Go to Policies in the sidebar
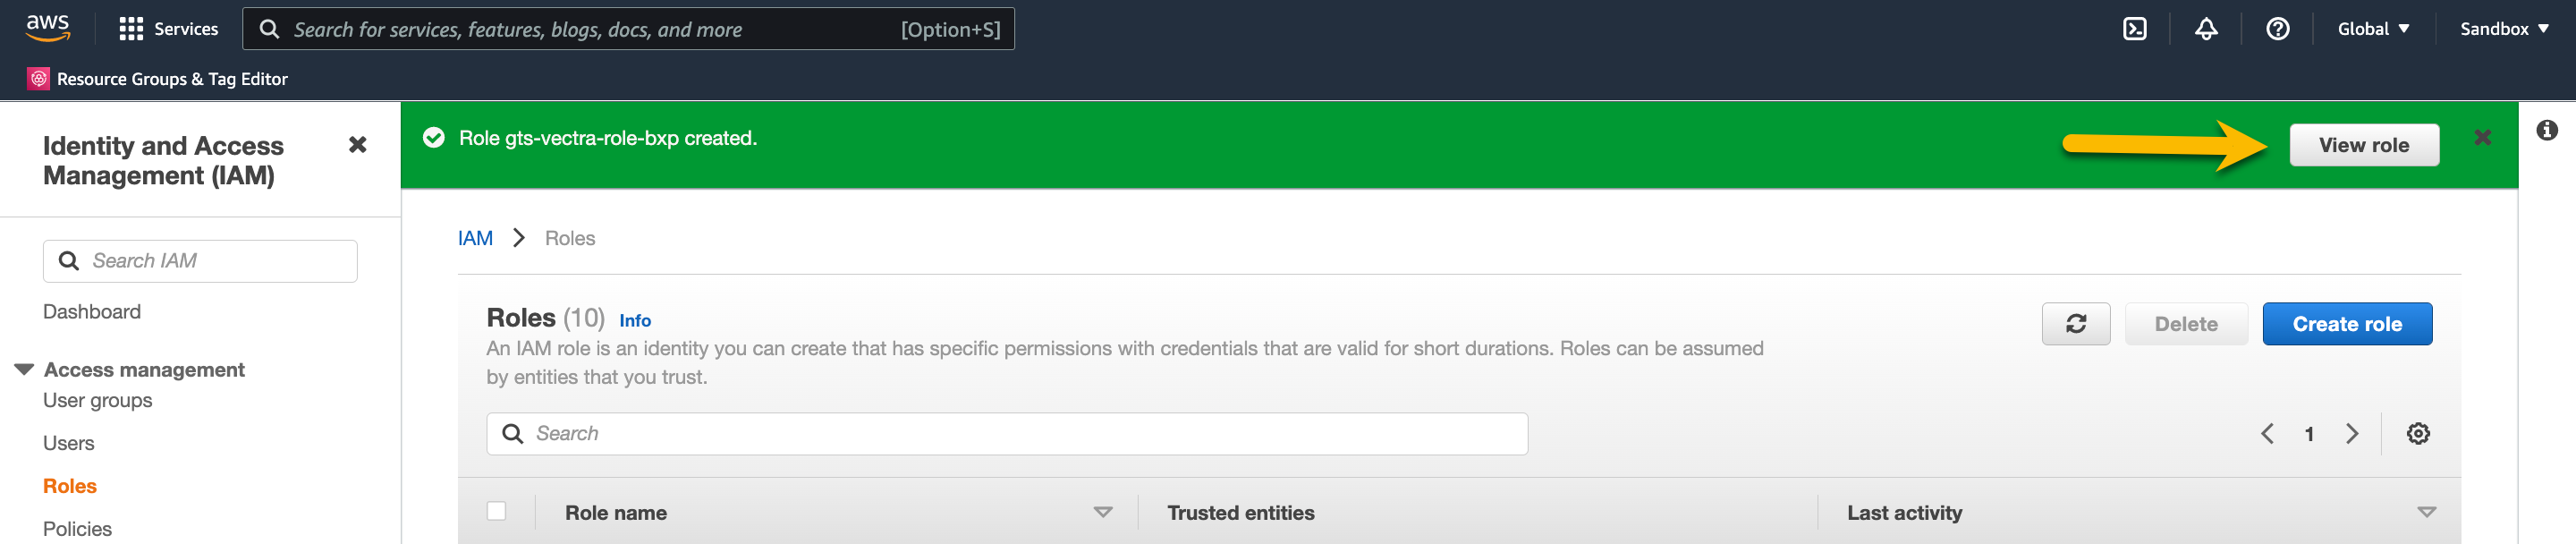The width and height of the screenshot is (2576, 544). pyautogui.click(x=77, y=529)
